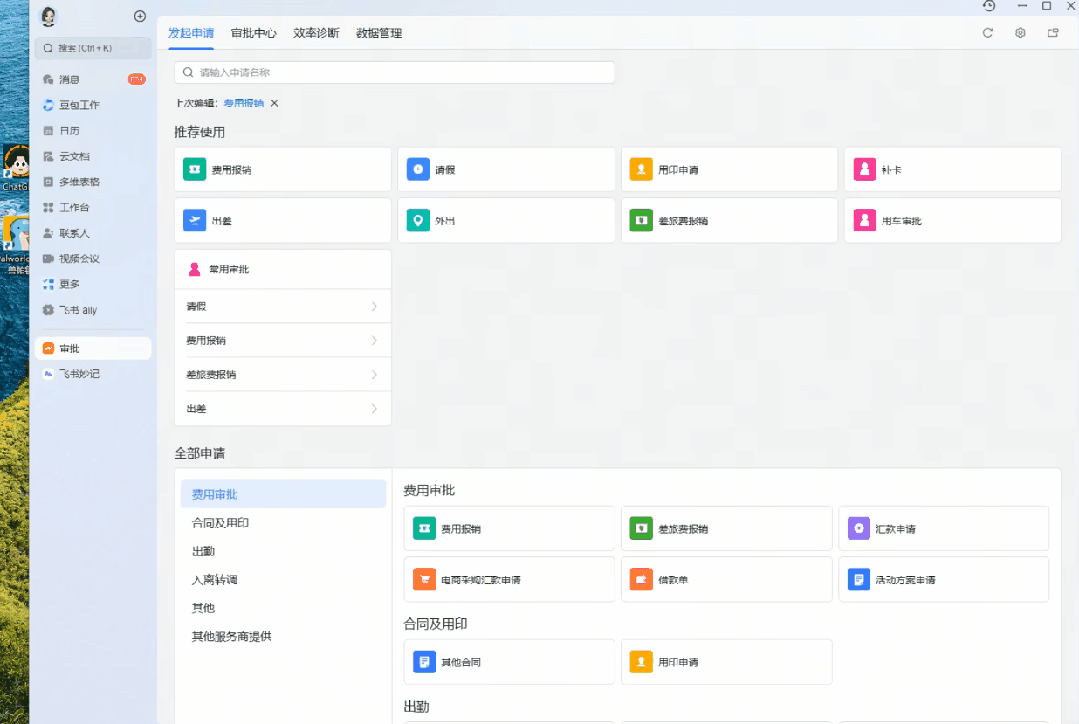
Task: Open the settings gear in top bar
Action: tap(1021, 33)
